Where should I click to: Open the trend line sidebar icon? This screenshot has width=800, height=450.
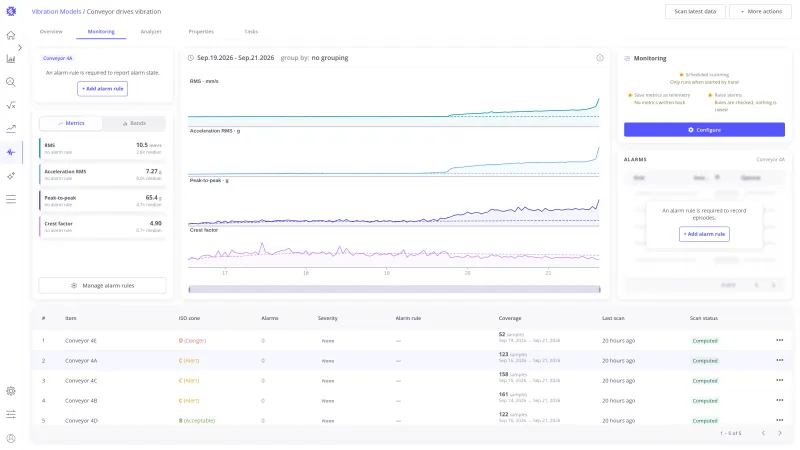pyautogui.click(x=11, y=129)
